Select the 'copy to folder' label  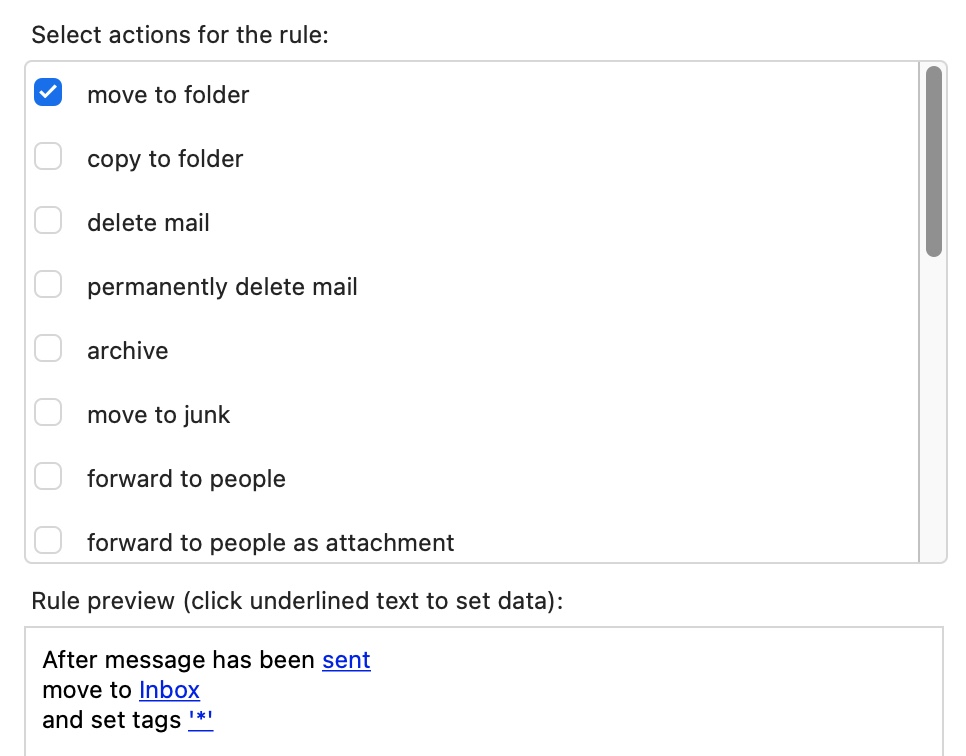point(165,159)
